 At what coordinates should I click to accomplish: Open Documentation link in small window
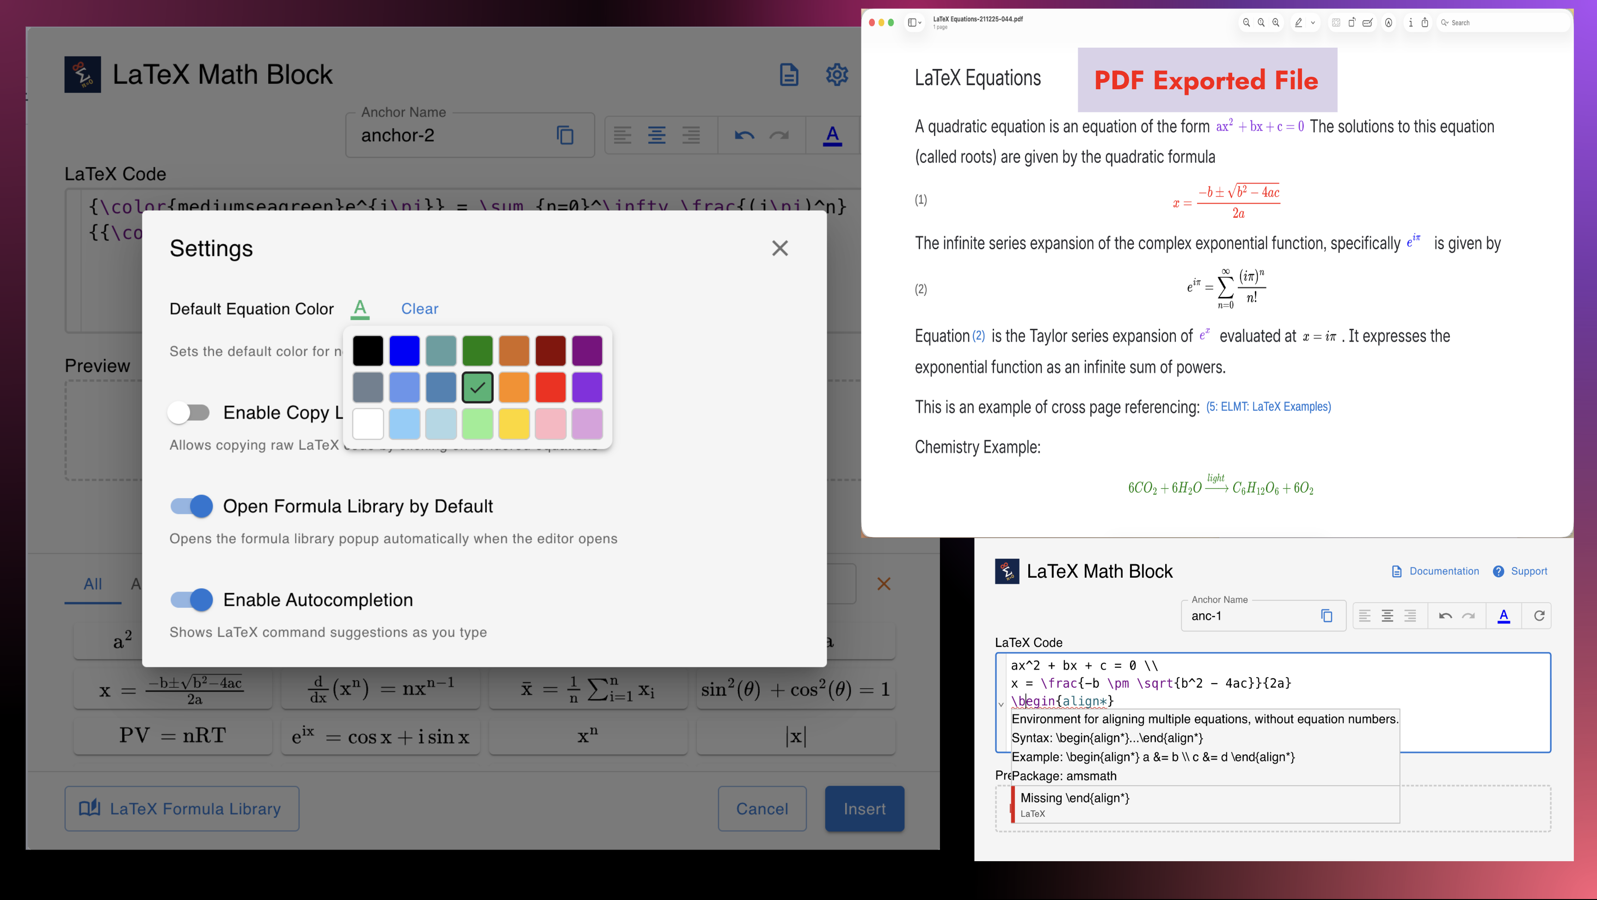(1435, 571)
